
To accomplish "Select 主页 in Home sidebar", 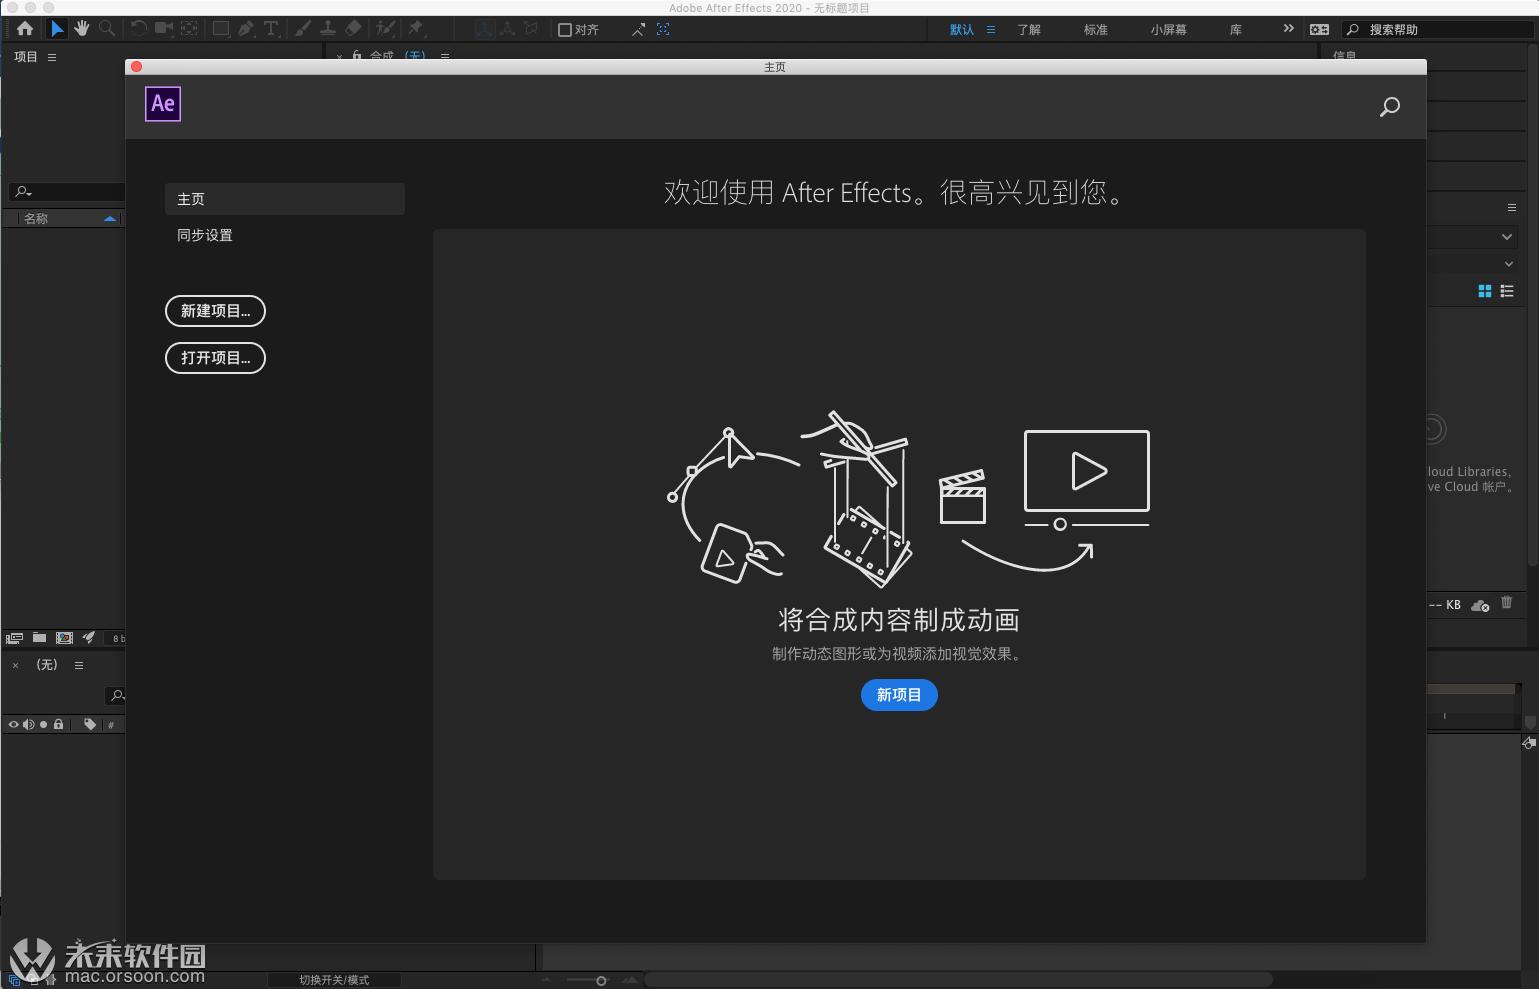I will click(x=285, y=199).
